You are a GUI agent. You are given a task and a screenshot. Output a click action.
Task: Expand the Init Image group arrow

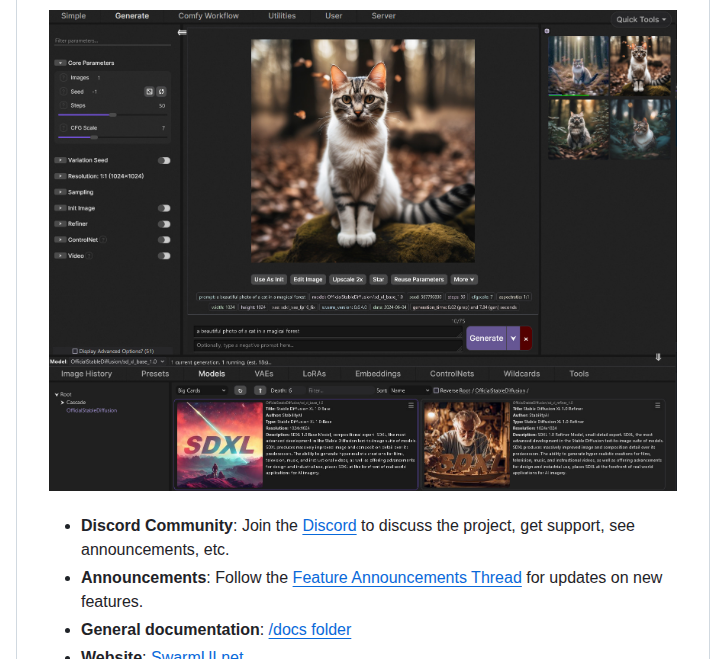pos(60,208)
